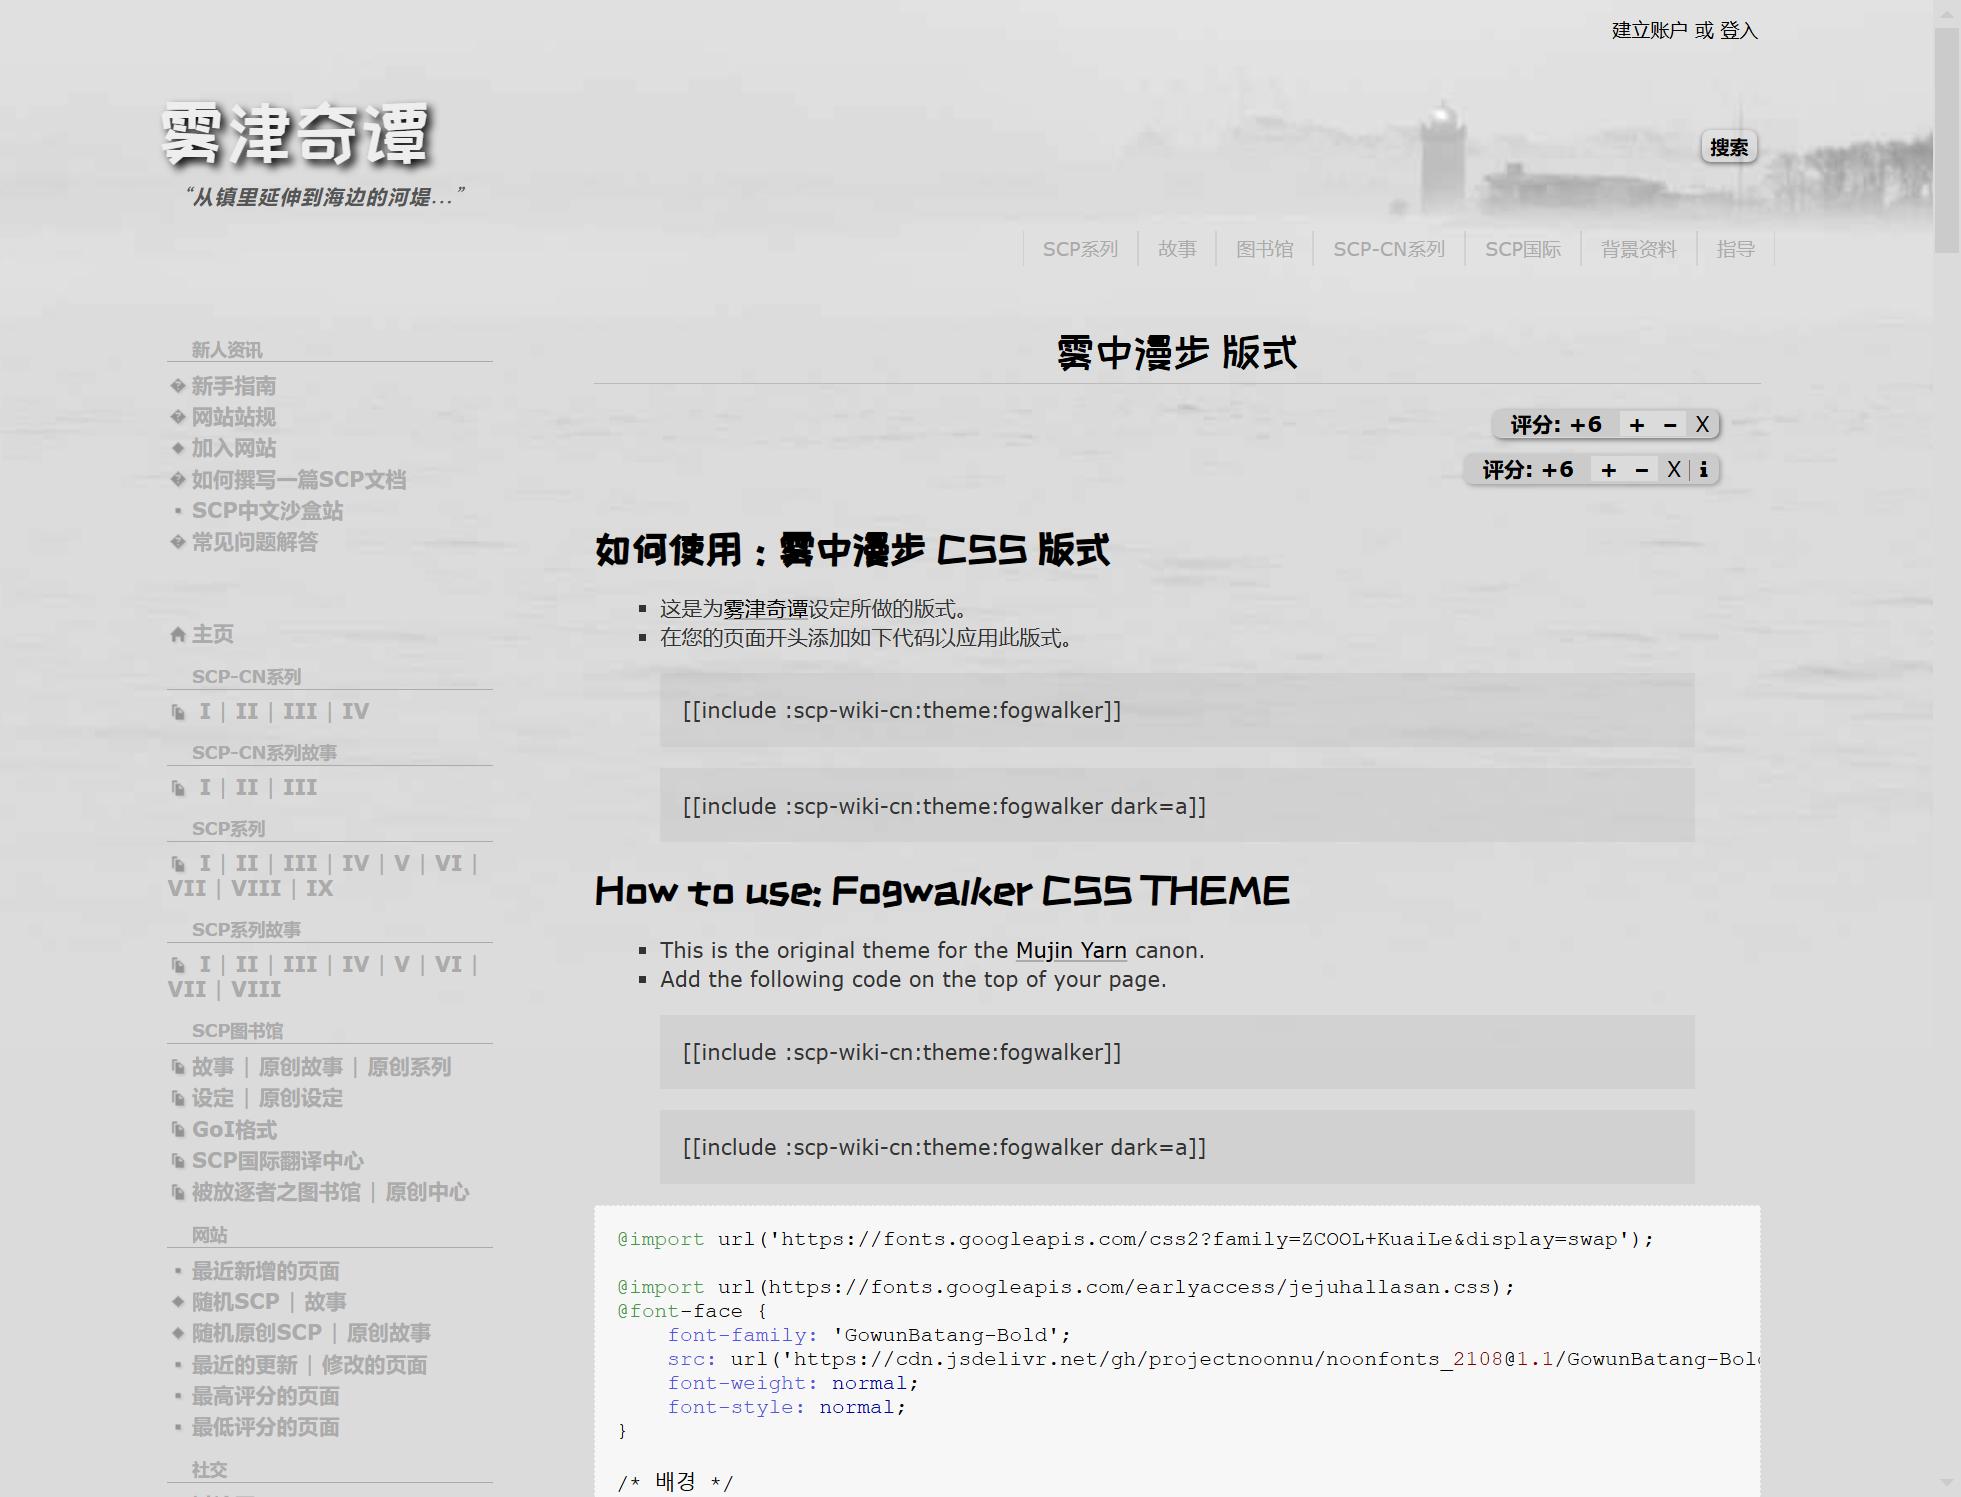Viewport: 1961px width, 1497px height.
Task: Click the rating info 'i' icon
Action: tap(1703, 470)
